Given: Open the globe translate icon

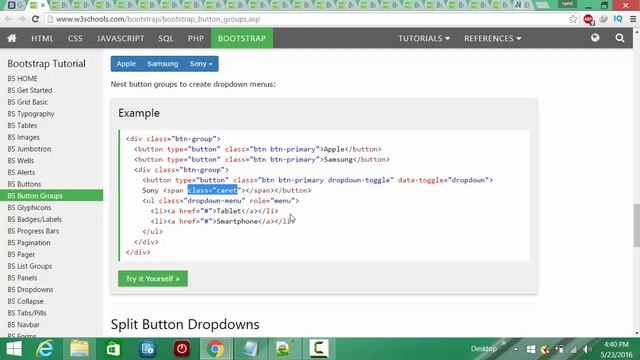Looking at the screenshot, I should pyautogui.click(x=595, y=38).
